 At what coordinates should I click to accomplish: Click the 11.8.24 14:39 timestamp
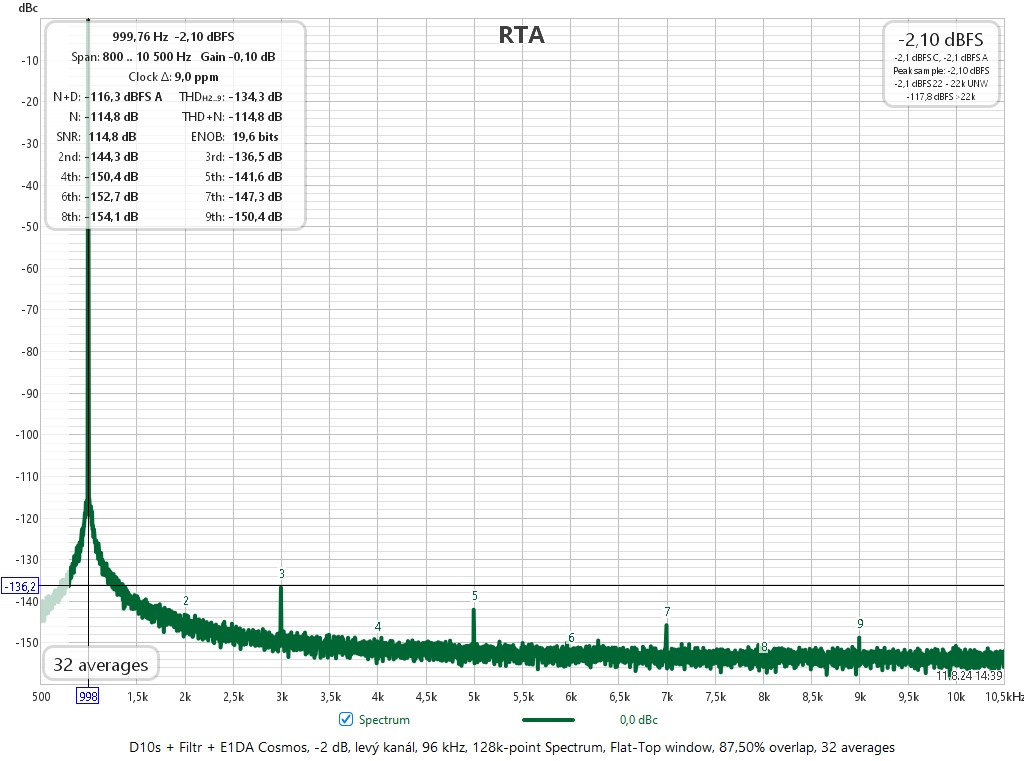(969, 675)
